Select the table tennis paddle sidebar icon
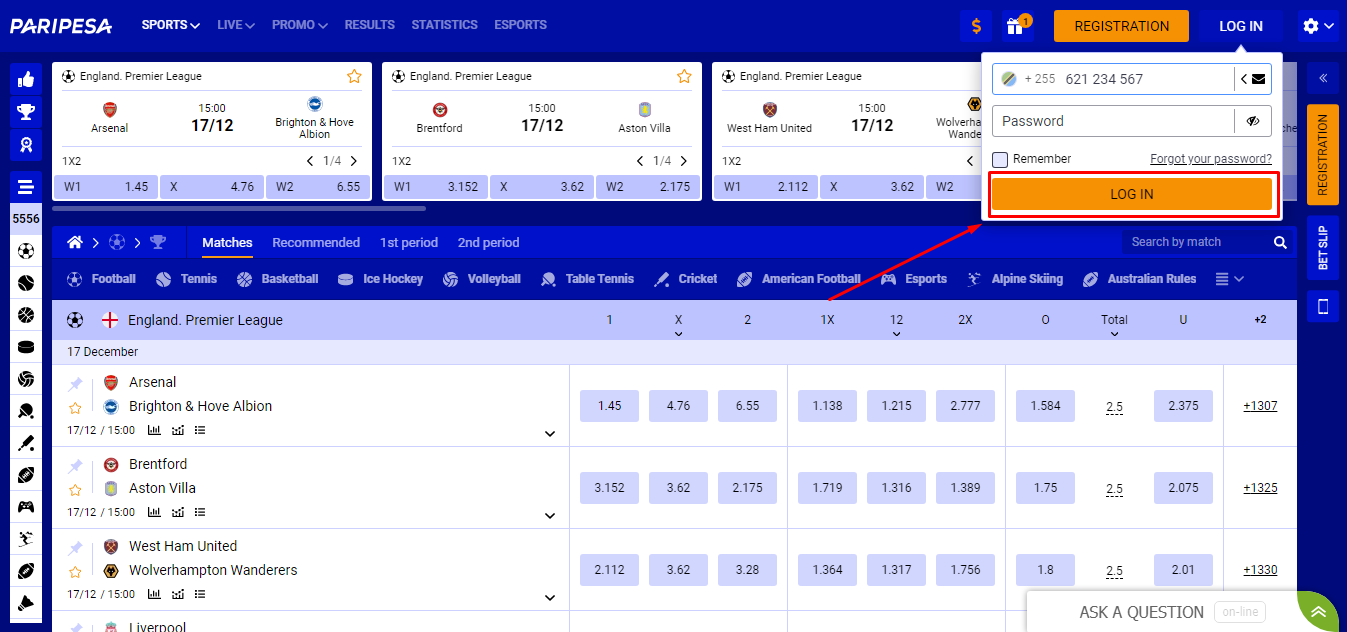Viewport: 1347px width, 632px height. pyautogui.click(x=26, y=411)
